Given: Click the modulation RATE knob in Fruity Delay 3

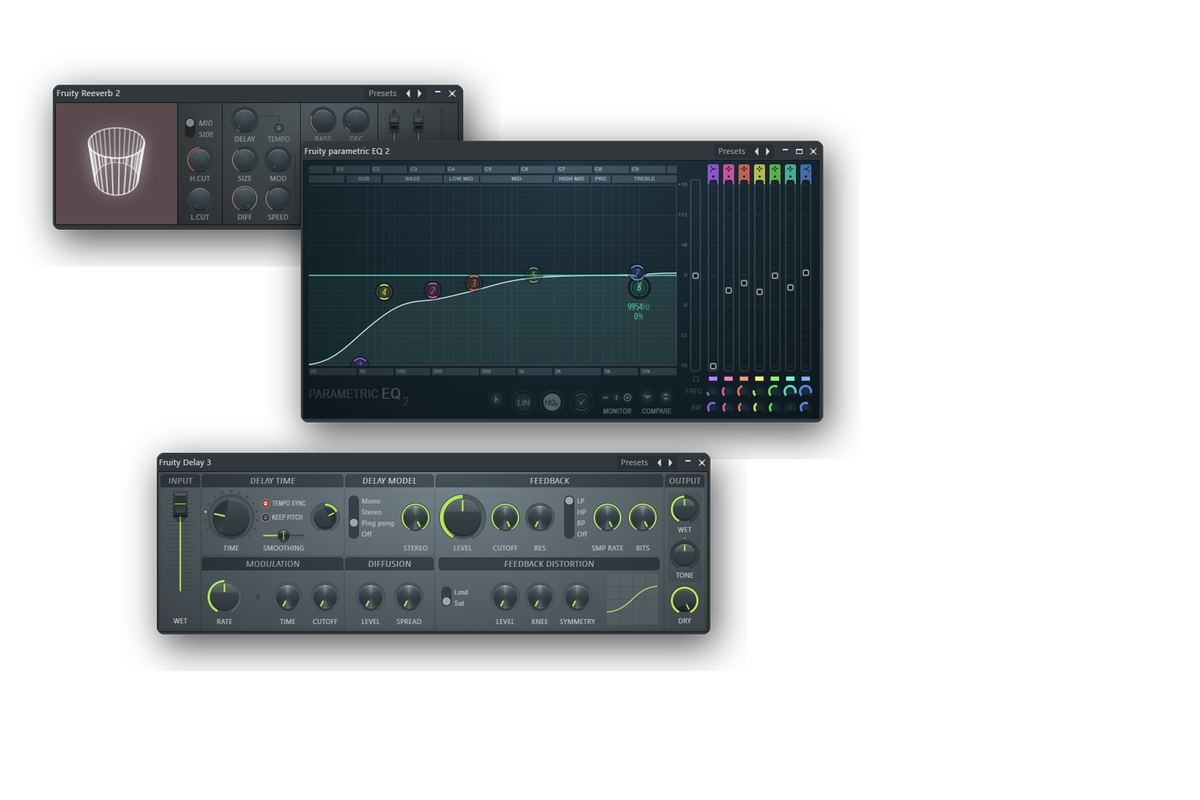Looking at the screenshot, I should pos(223,598).
